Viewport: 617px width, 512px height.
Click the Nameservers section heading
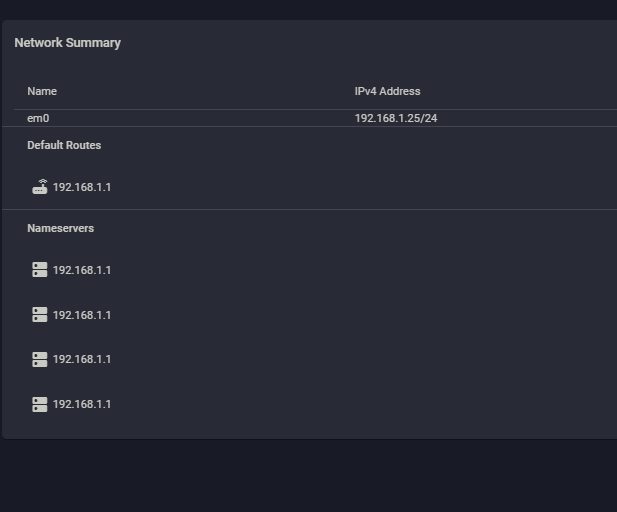(61, 228)
